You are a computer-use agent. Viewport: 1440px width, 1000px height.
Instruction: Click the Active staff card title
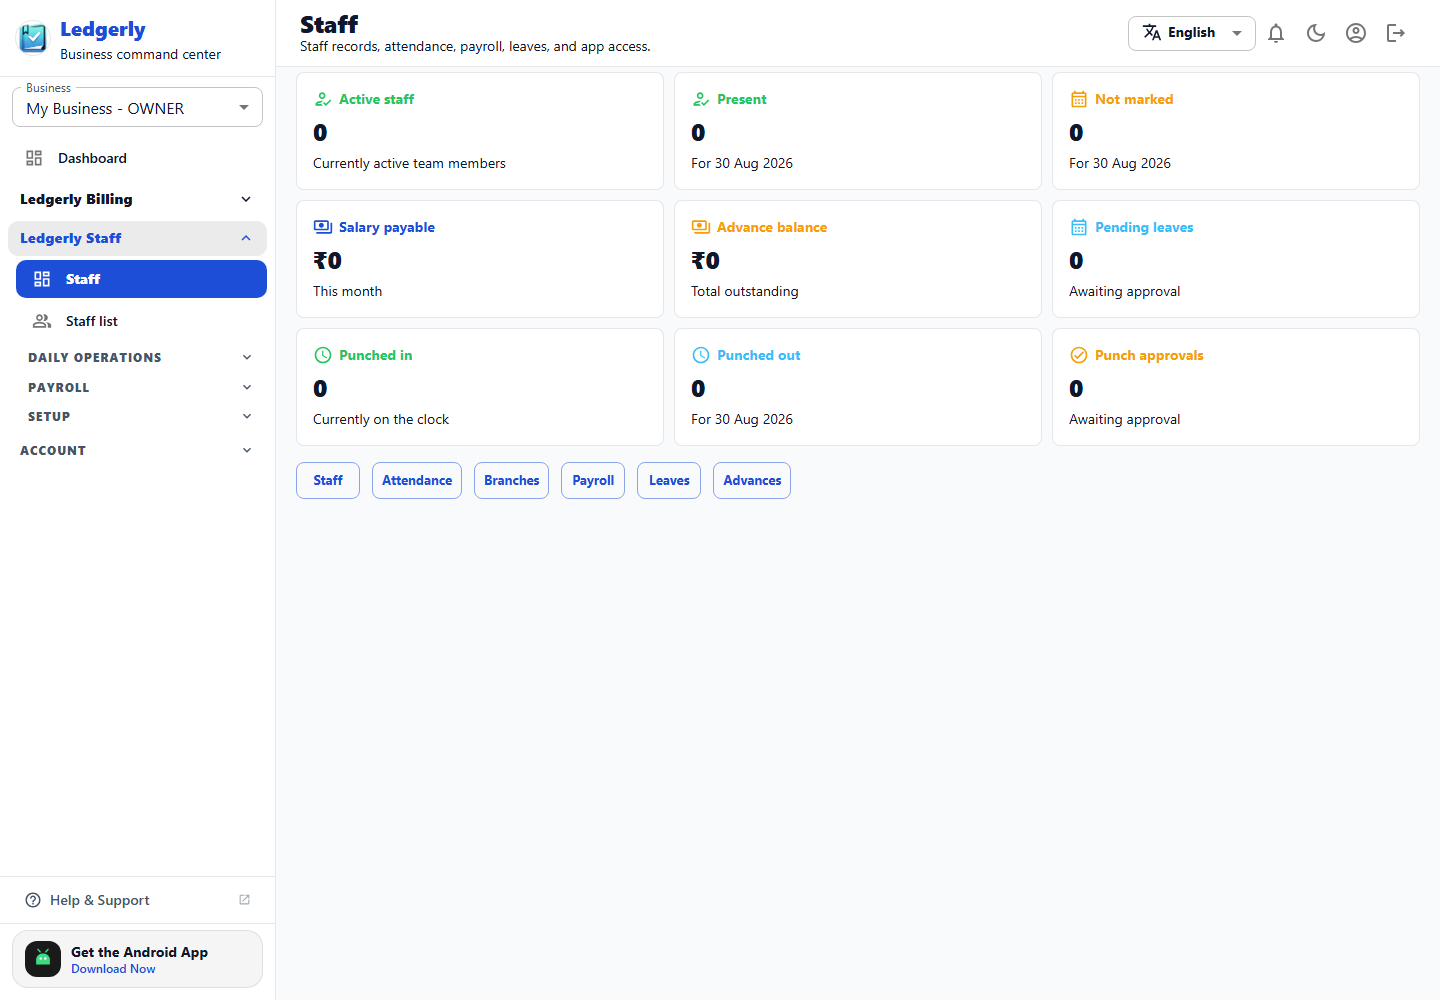tap(376, 99)
